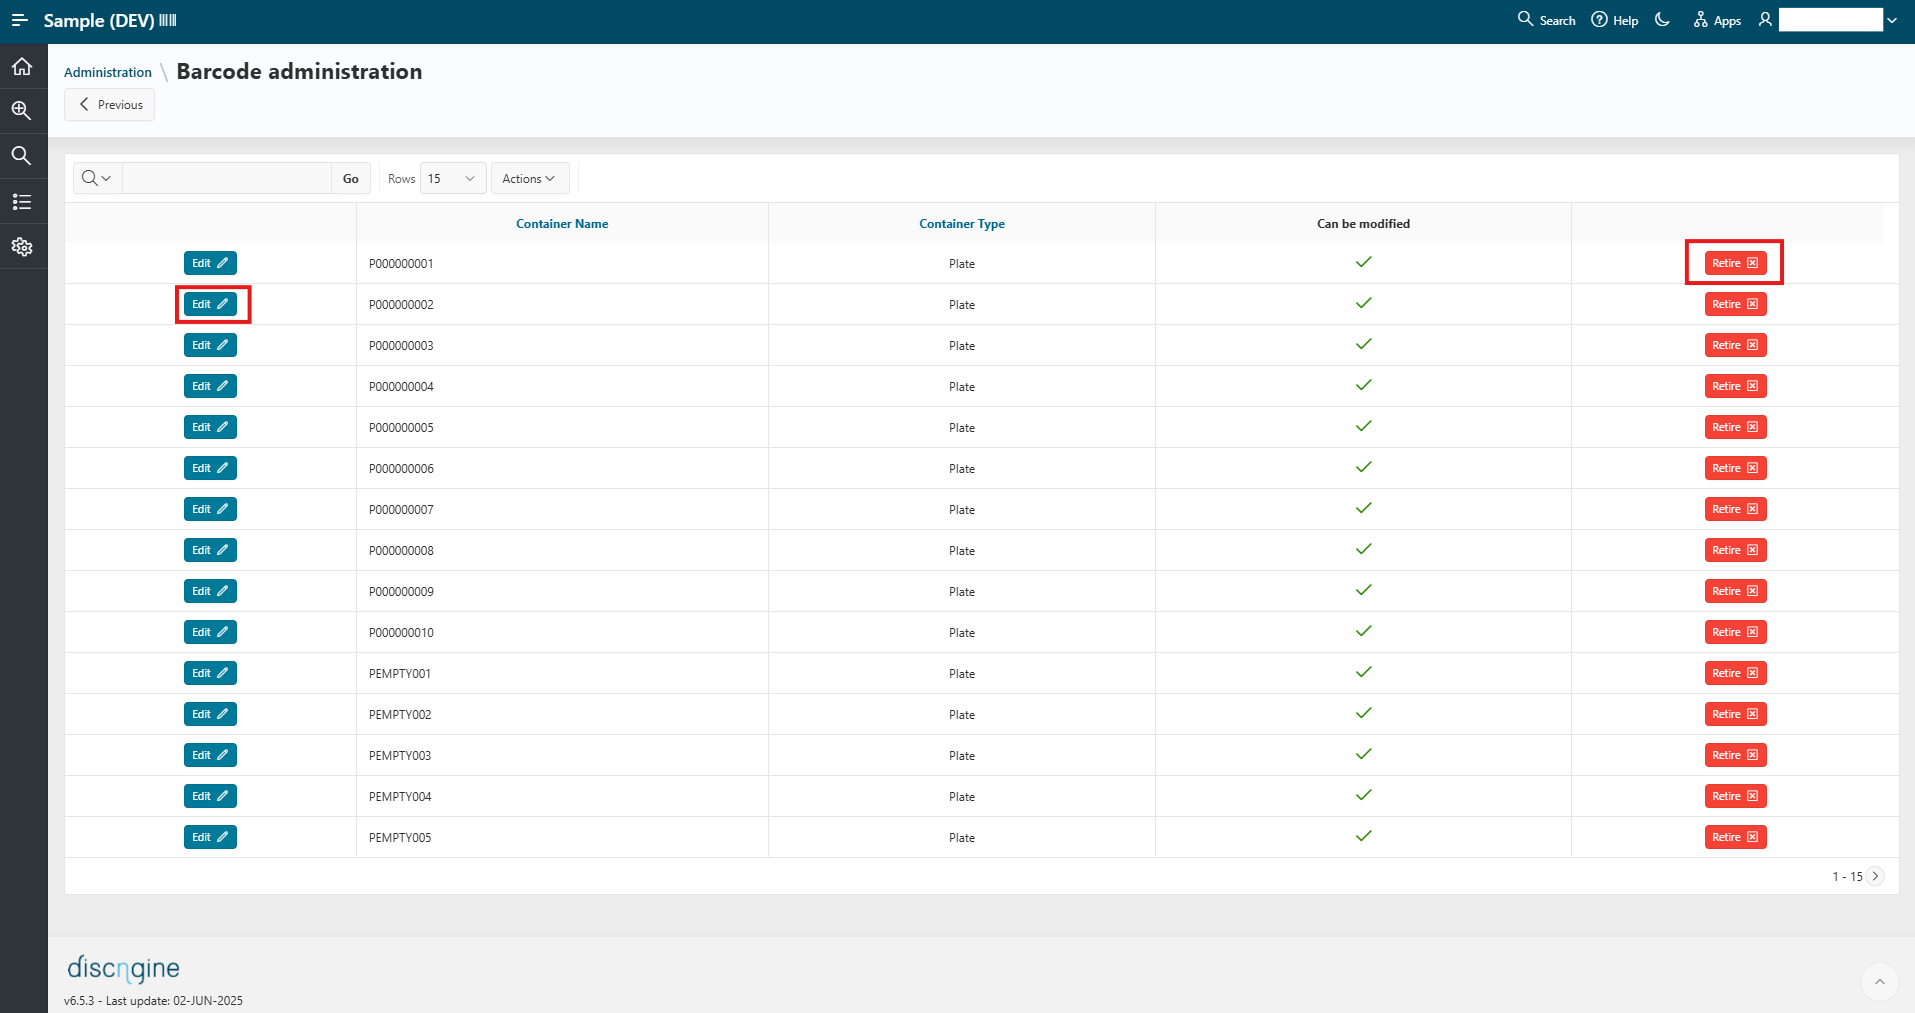Edit container PEMPTY001
Screen dimensions: 1915x1013
210,673
